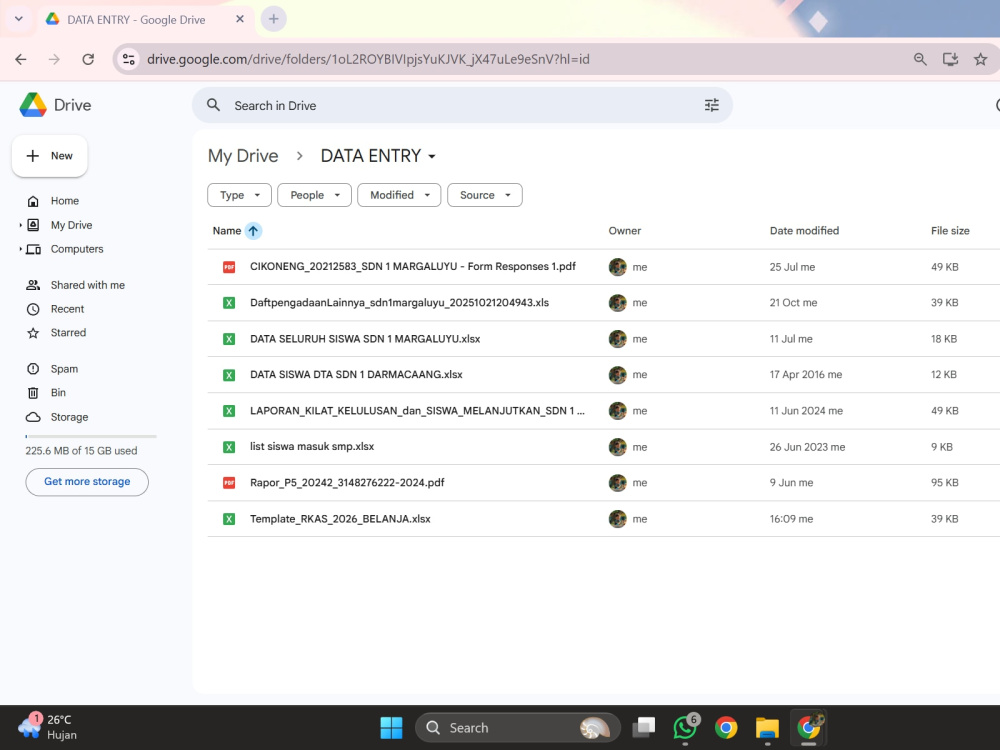Open a new browser tab
The image size is (1000, 750).
274,19
